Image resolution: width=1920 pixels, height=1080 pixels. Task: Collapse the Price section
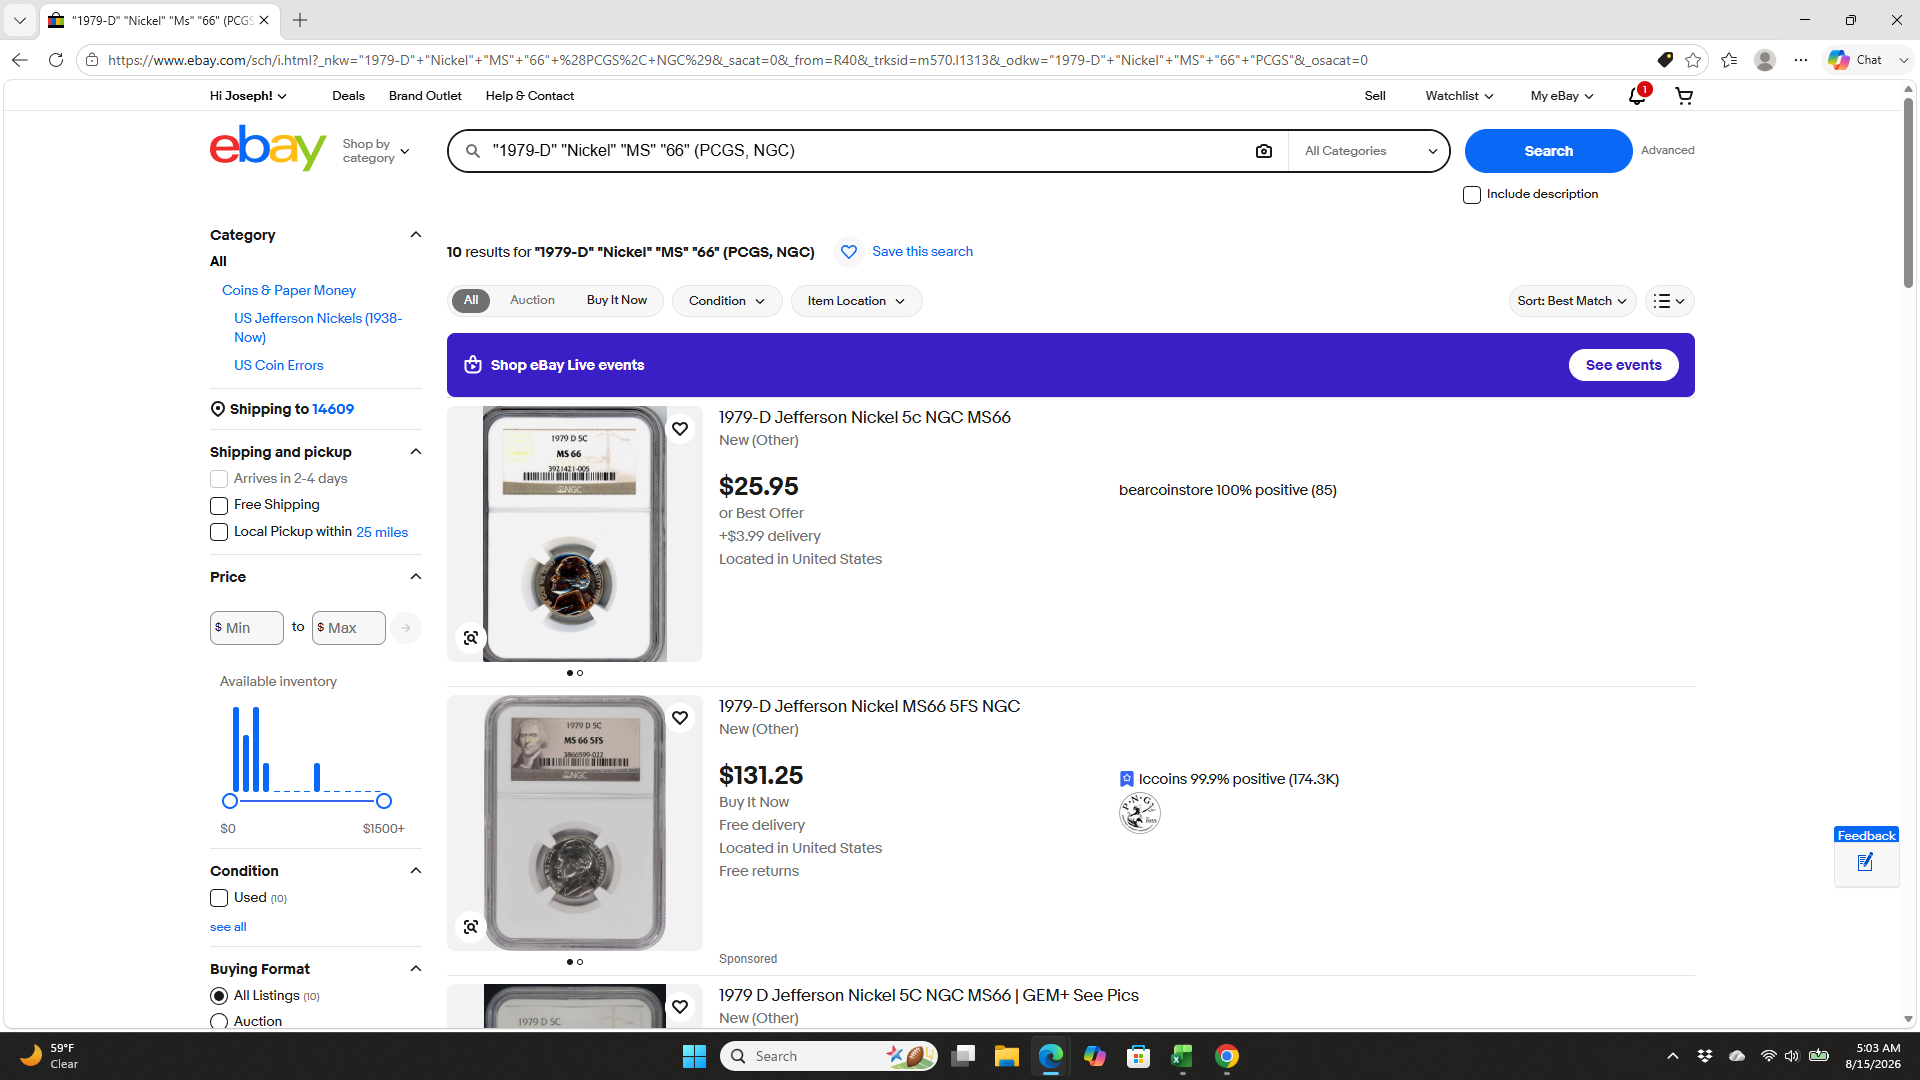(x=416, y=577)
